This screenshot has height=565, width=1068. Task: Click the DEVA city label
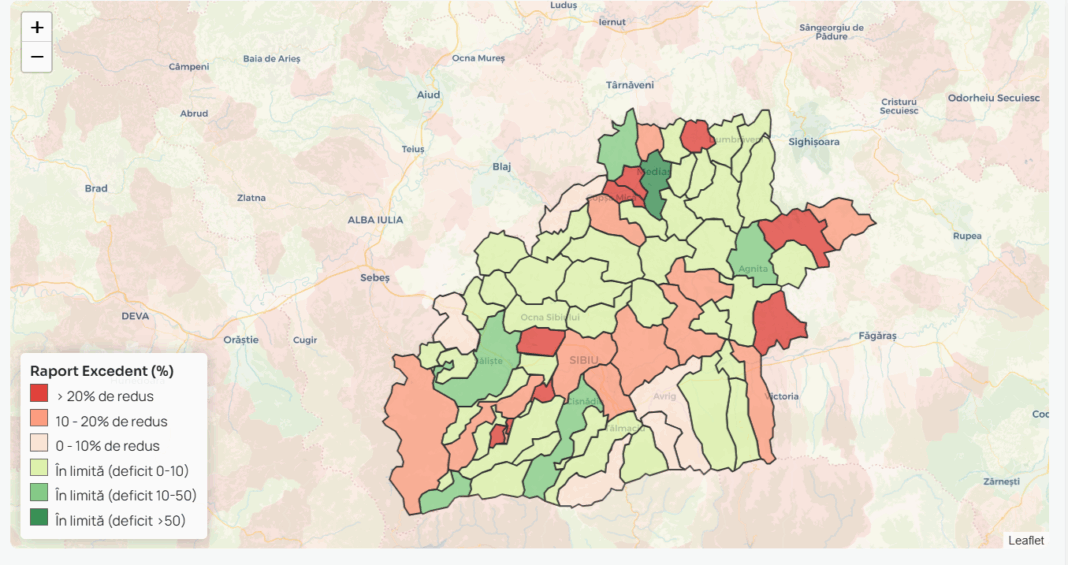tap(135, 315)
